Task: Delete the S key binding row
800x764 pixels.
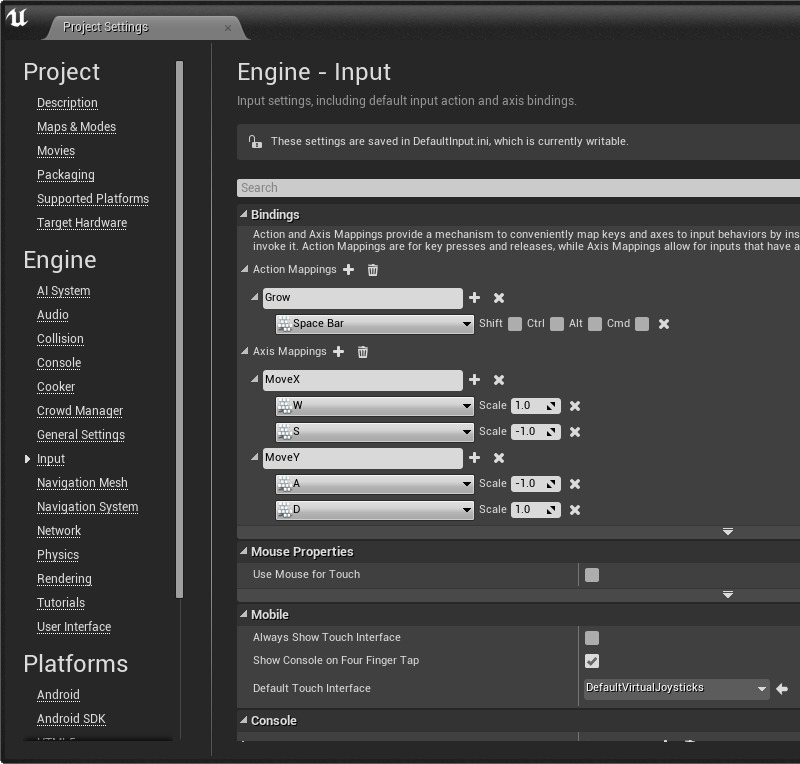Action: point(575,432)
